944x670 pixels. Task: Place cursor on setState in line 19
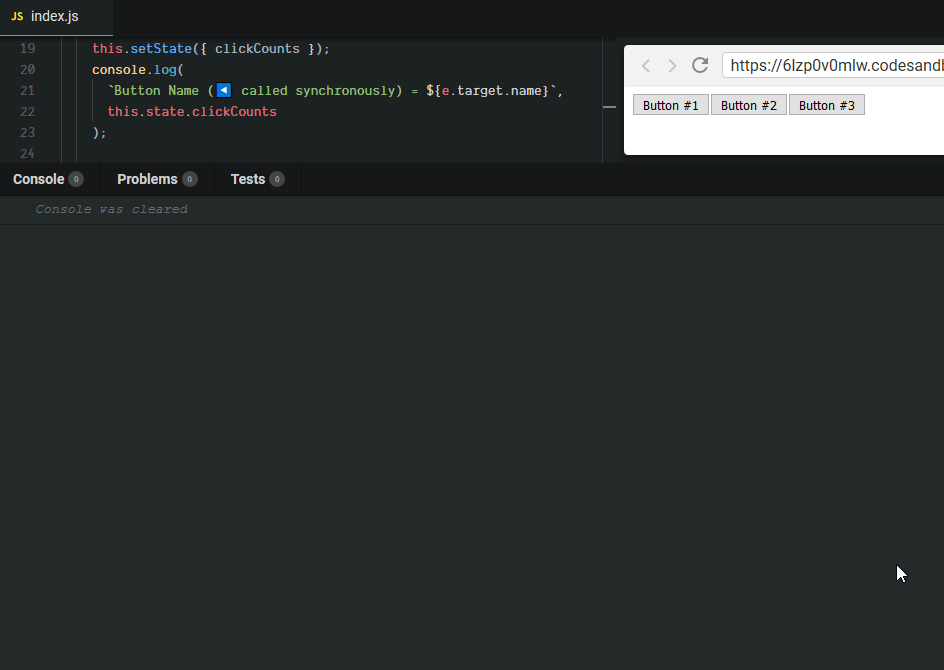pos(160,49)
